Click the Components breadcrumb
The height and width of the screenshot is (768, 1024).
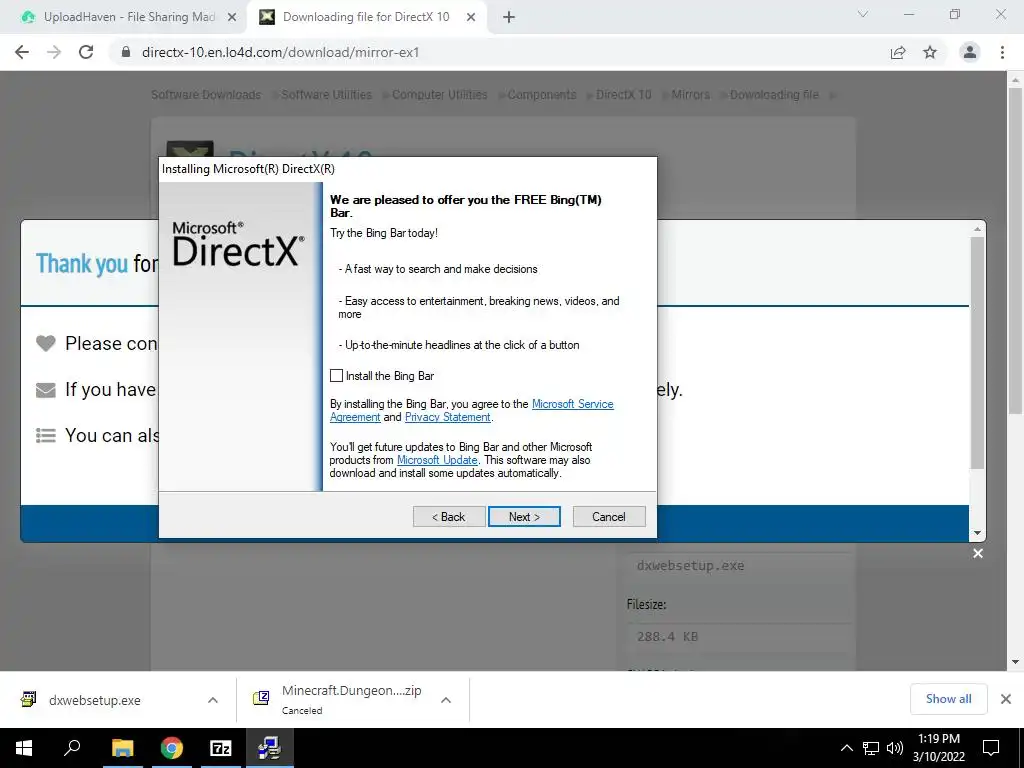click(542, 95)
